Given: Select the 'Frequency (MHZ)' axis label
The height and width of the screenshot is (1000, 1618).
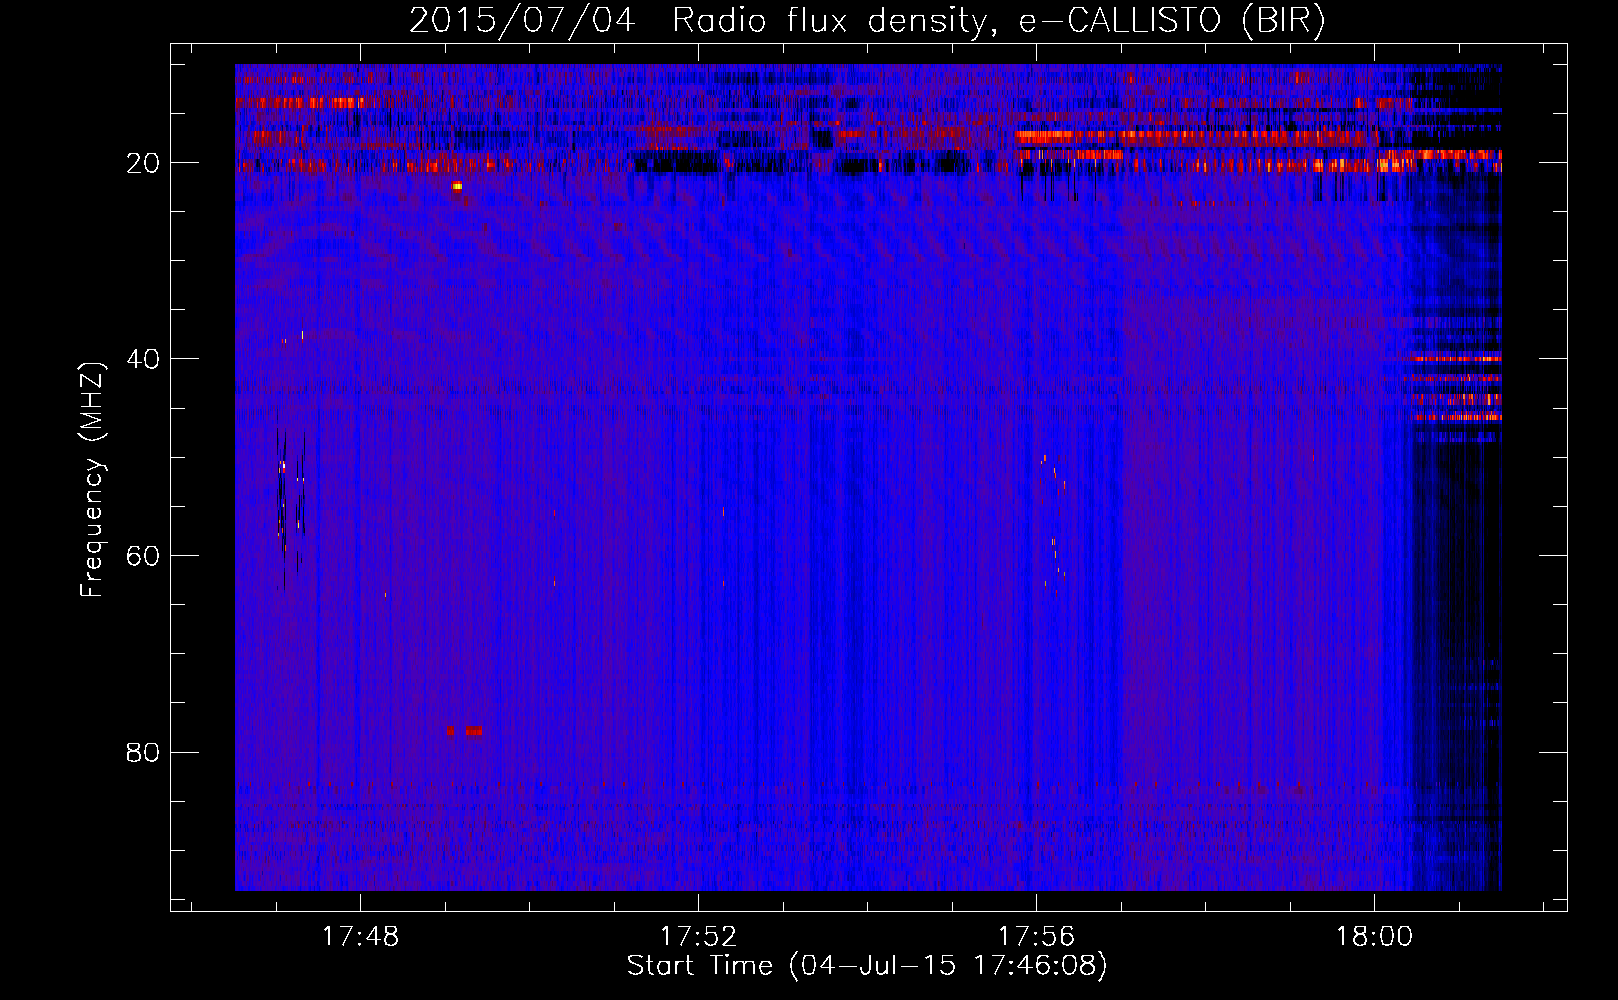Looking at the screenshot, I should point(92,480).
